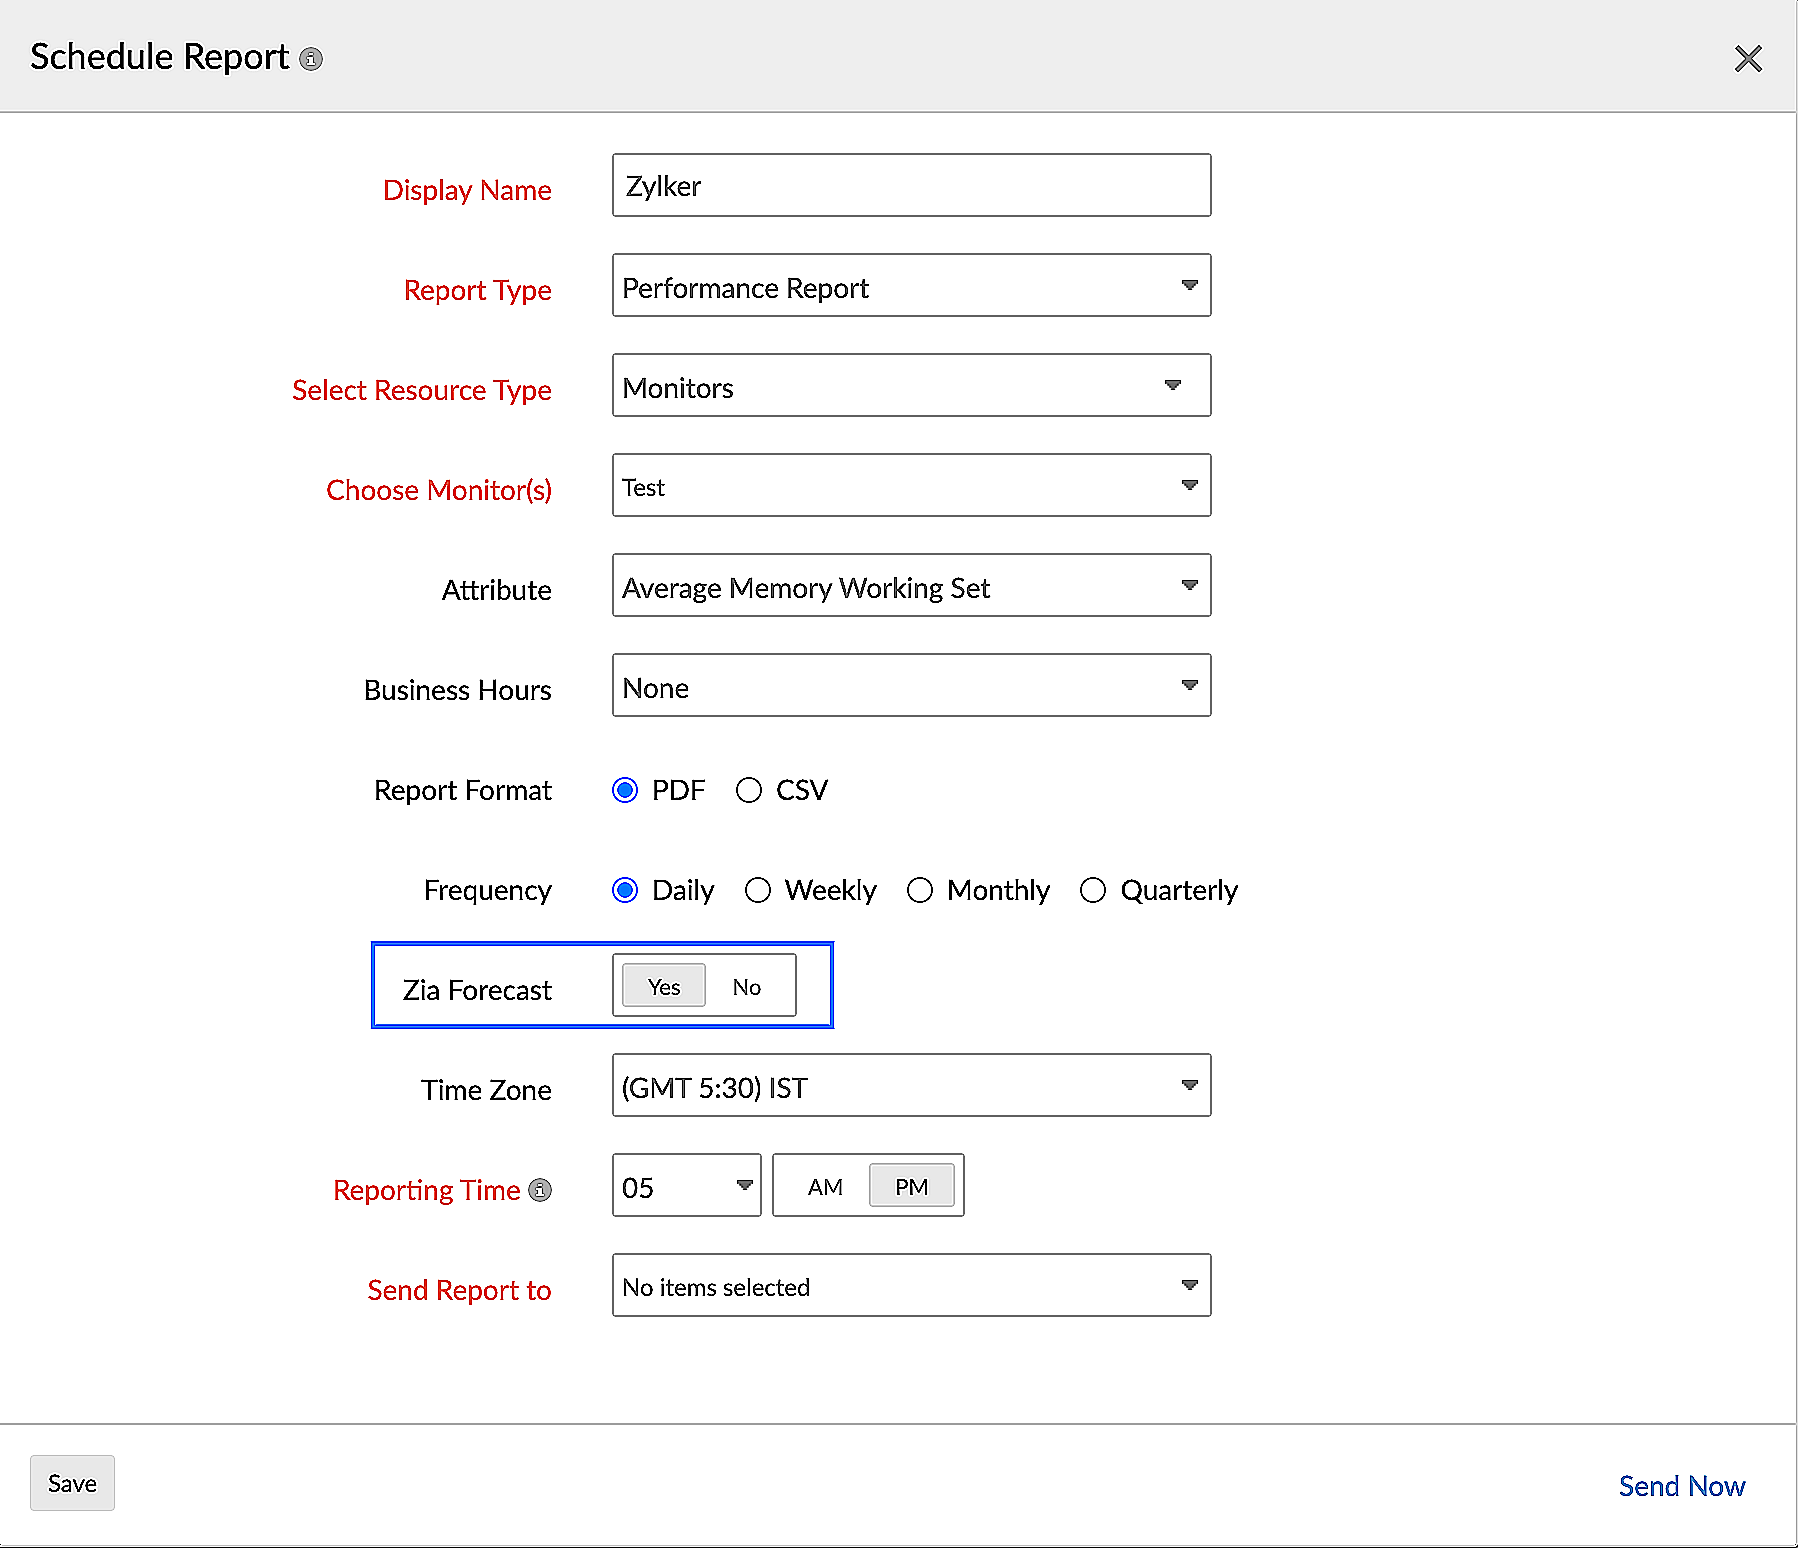Image resolution: width=1798 pixels, height=1548 pixels.
Task: Click inside the Display Name field
Action: 910,185
